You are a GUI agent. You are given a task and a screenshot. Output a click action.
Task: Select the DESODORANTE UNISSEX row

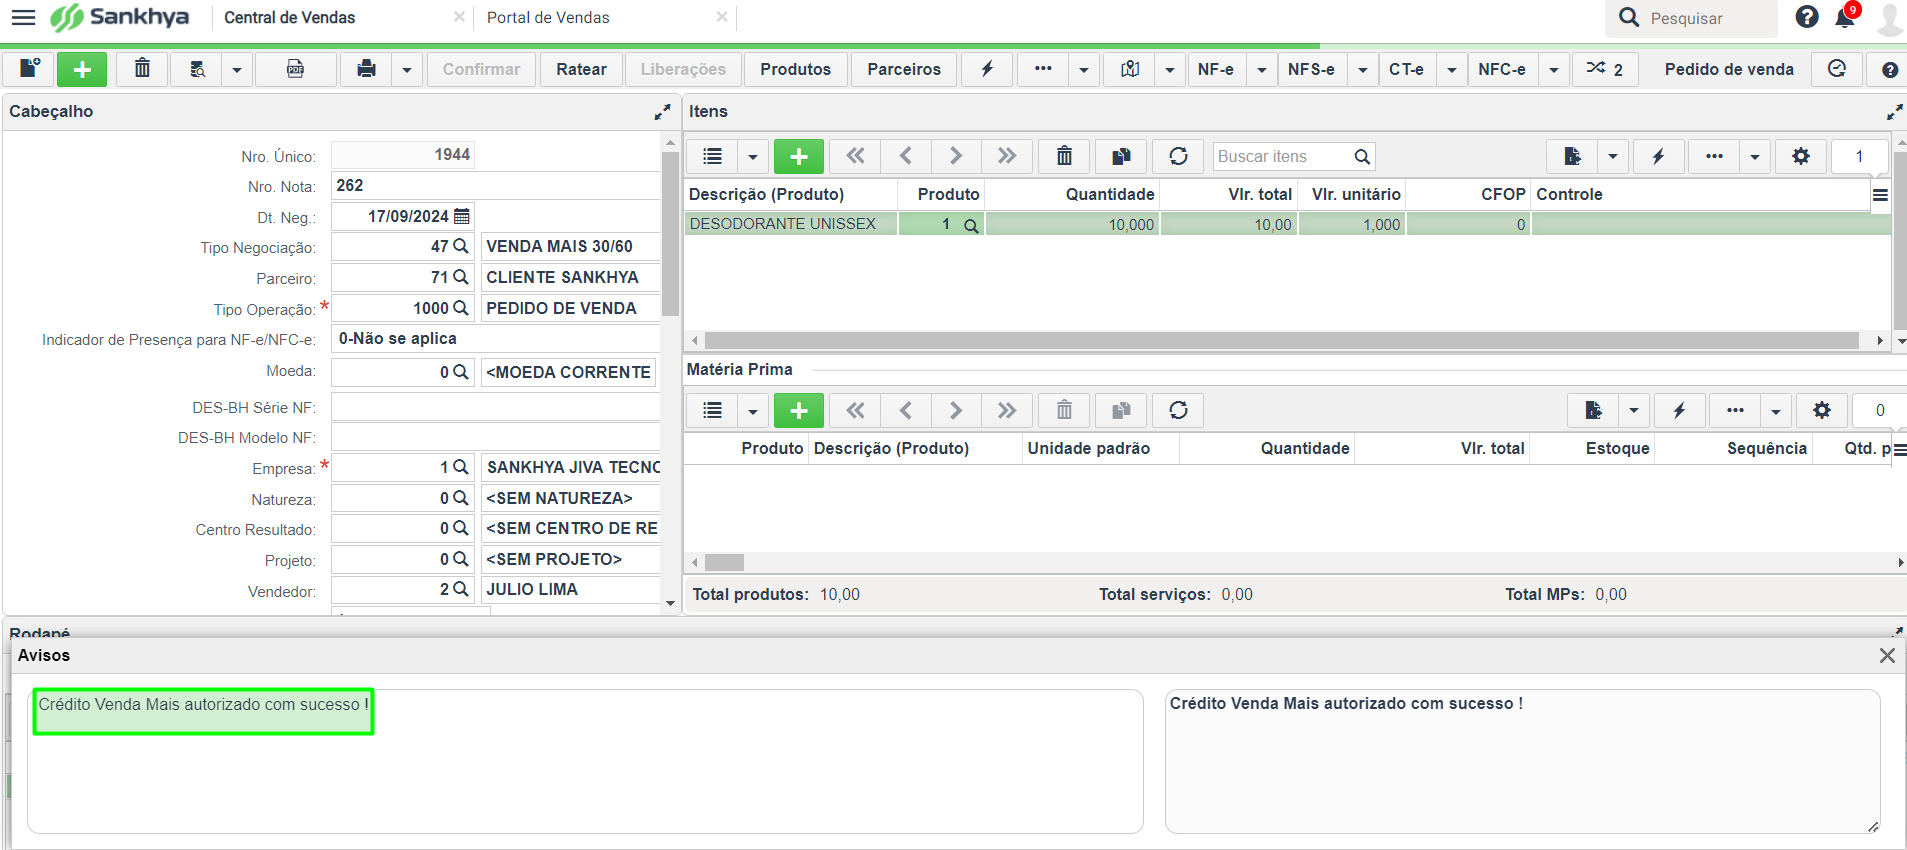tap(1288, 224)
